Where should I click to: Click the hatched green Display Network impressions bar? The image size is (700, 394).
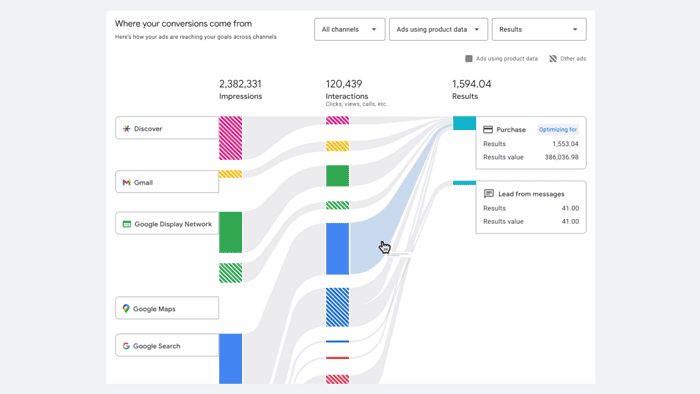(x=230, y=273)
